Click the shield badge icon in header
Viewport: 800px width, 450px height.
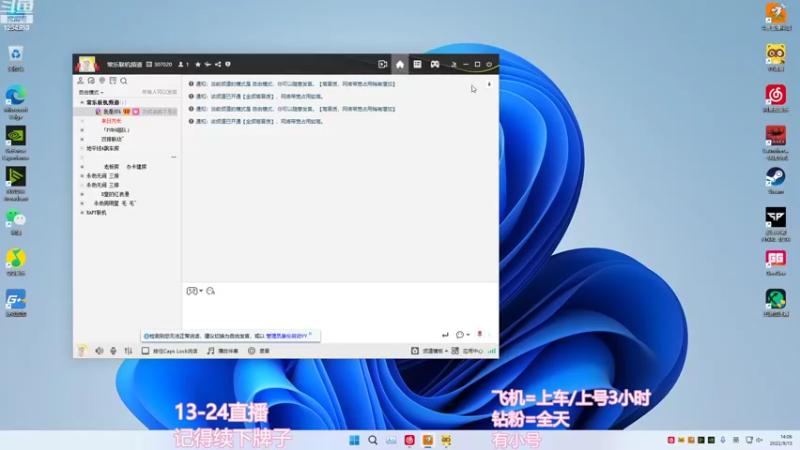click(x=228, y=65)
